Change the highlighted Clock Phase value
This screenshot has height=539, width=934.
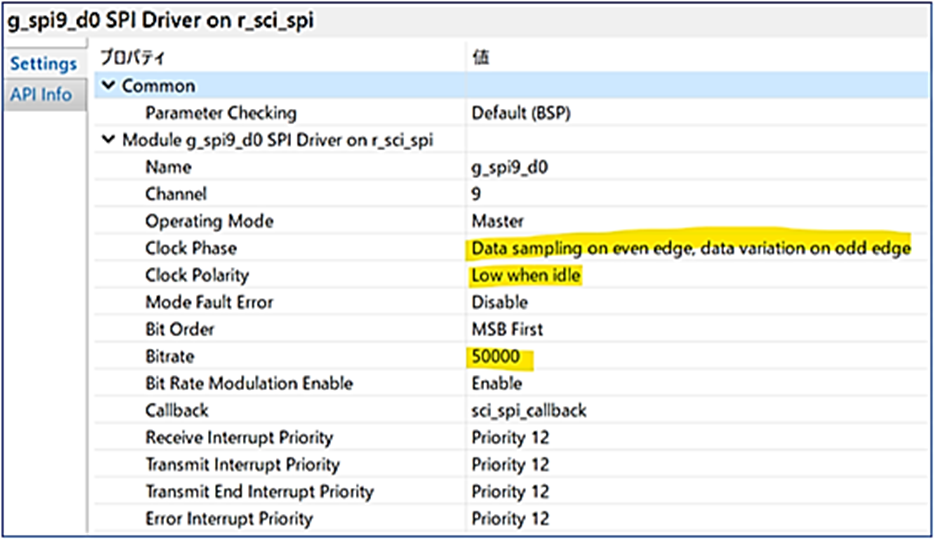click(690, 247)
